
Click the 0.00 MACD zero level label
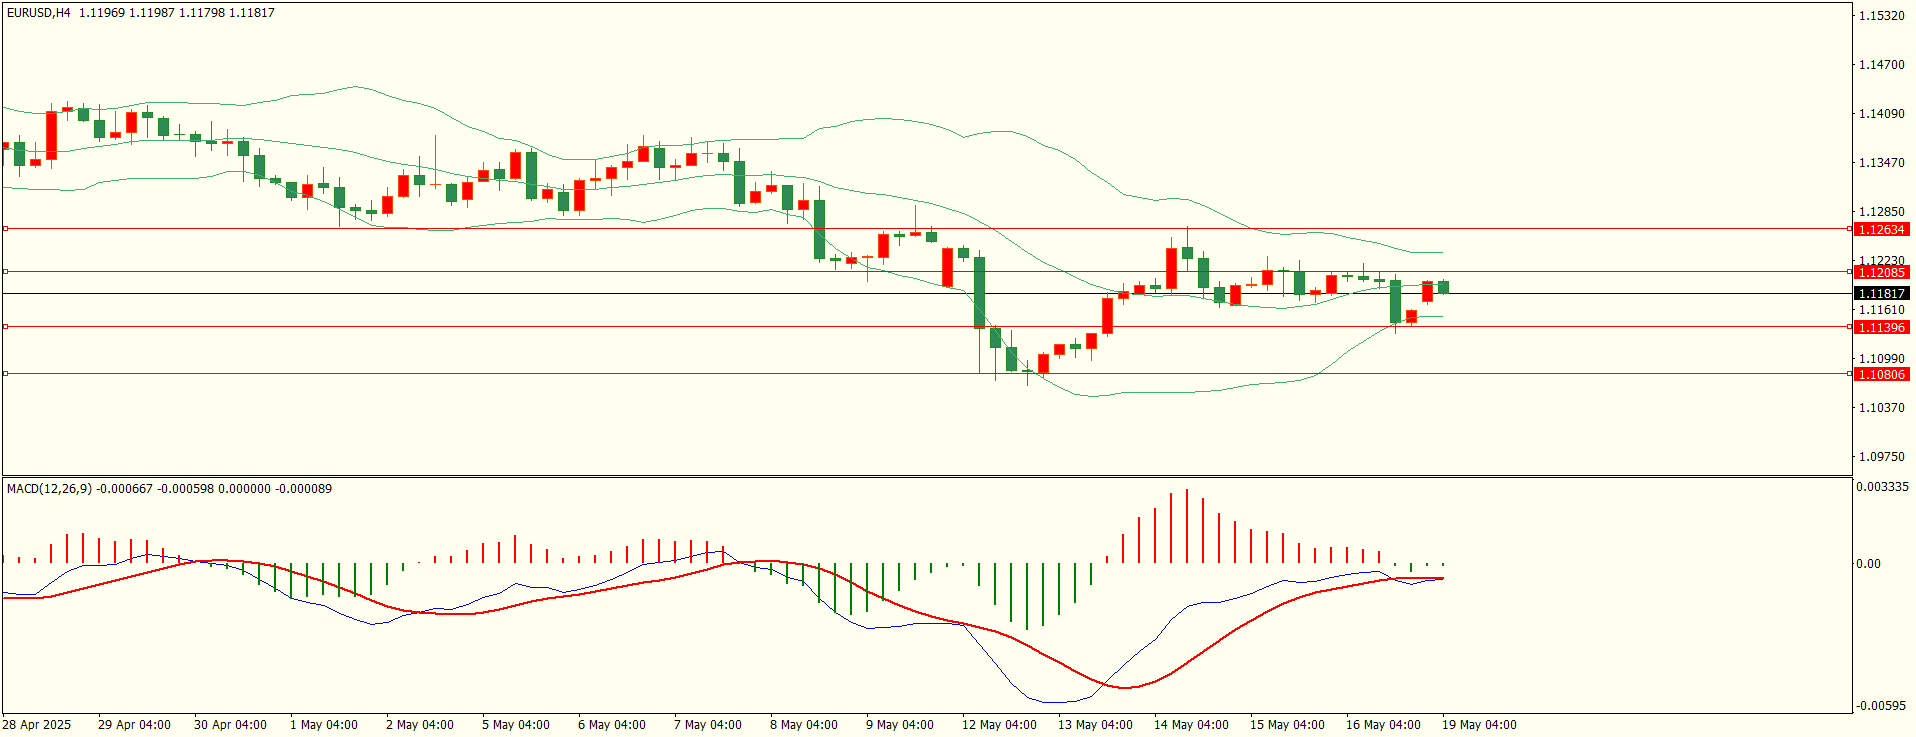click(x=1868, y=564)
